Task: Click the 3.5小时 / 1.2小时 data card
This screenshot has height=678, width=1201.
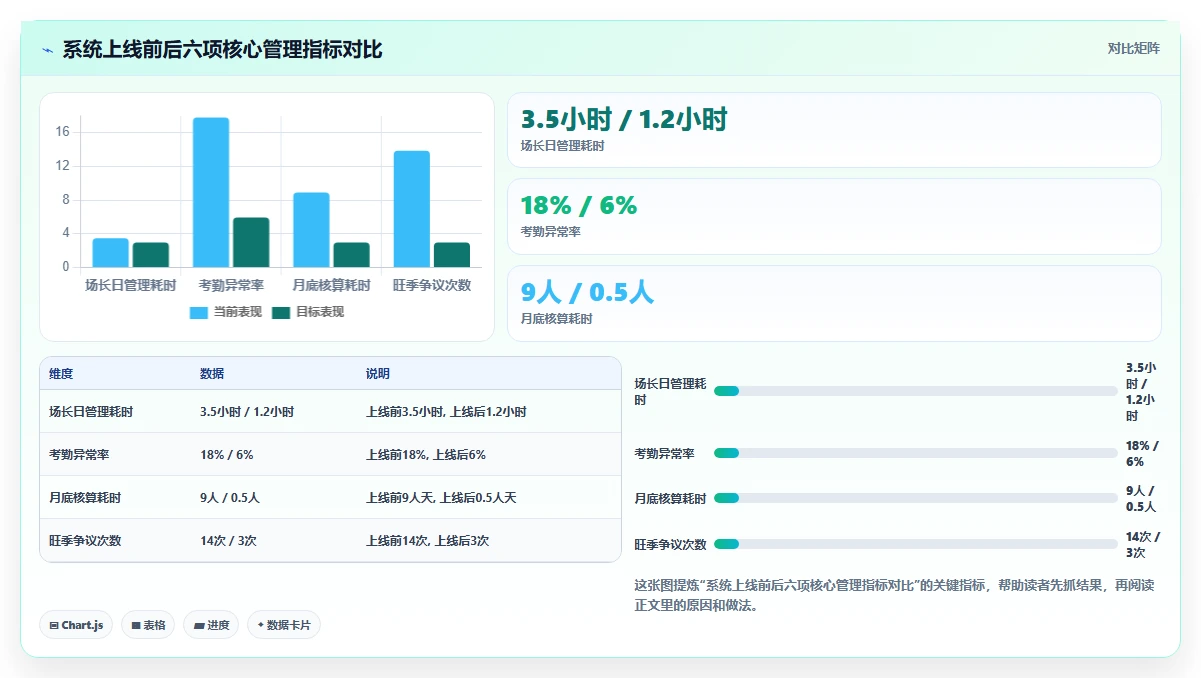Action: (834, 130)
